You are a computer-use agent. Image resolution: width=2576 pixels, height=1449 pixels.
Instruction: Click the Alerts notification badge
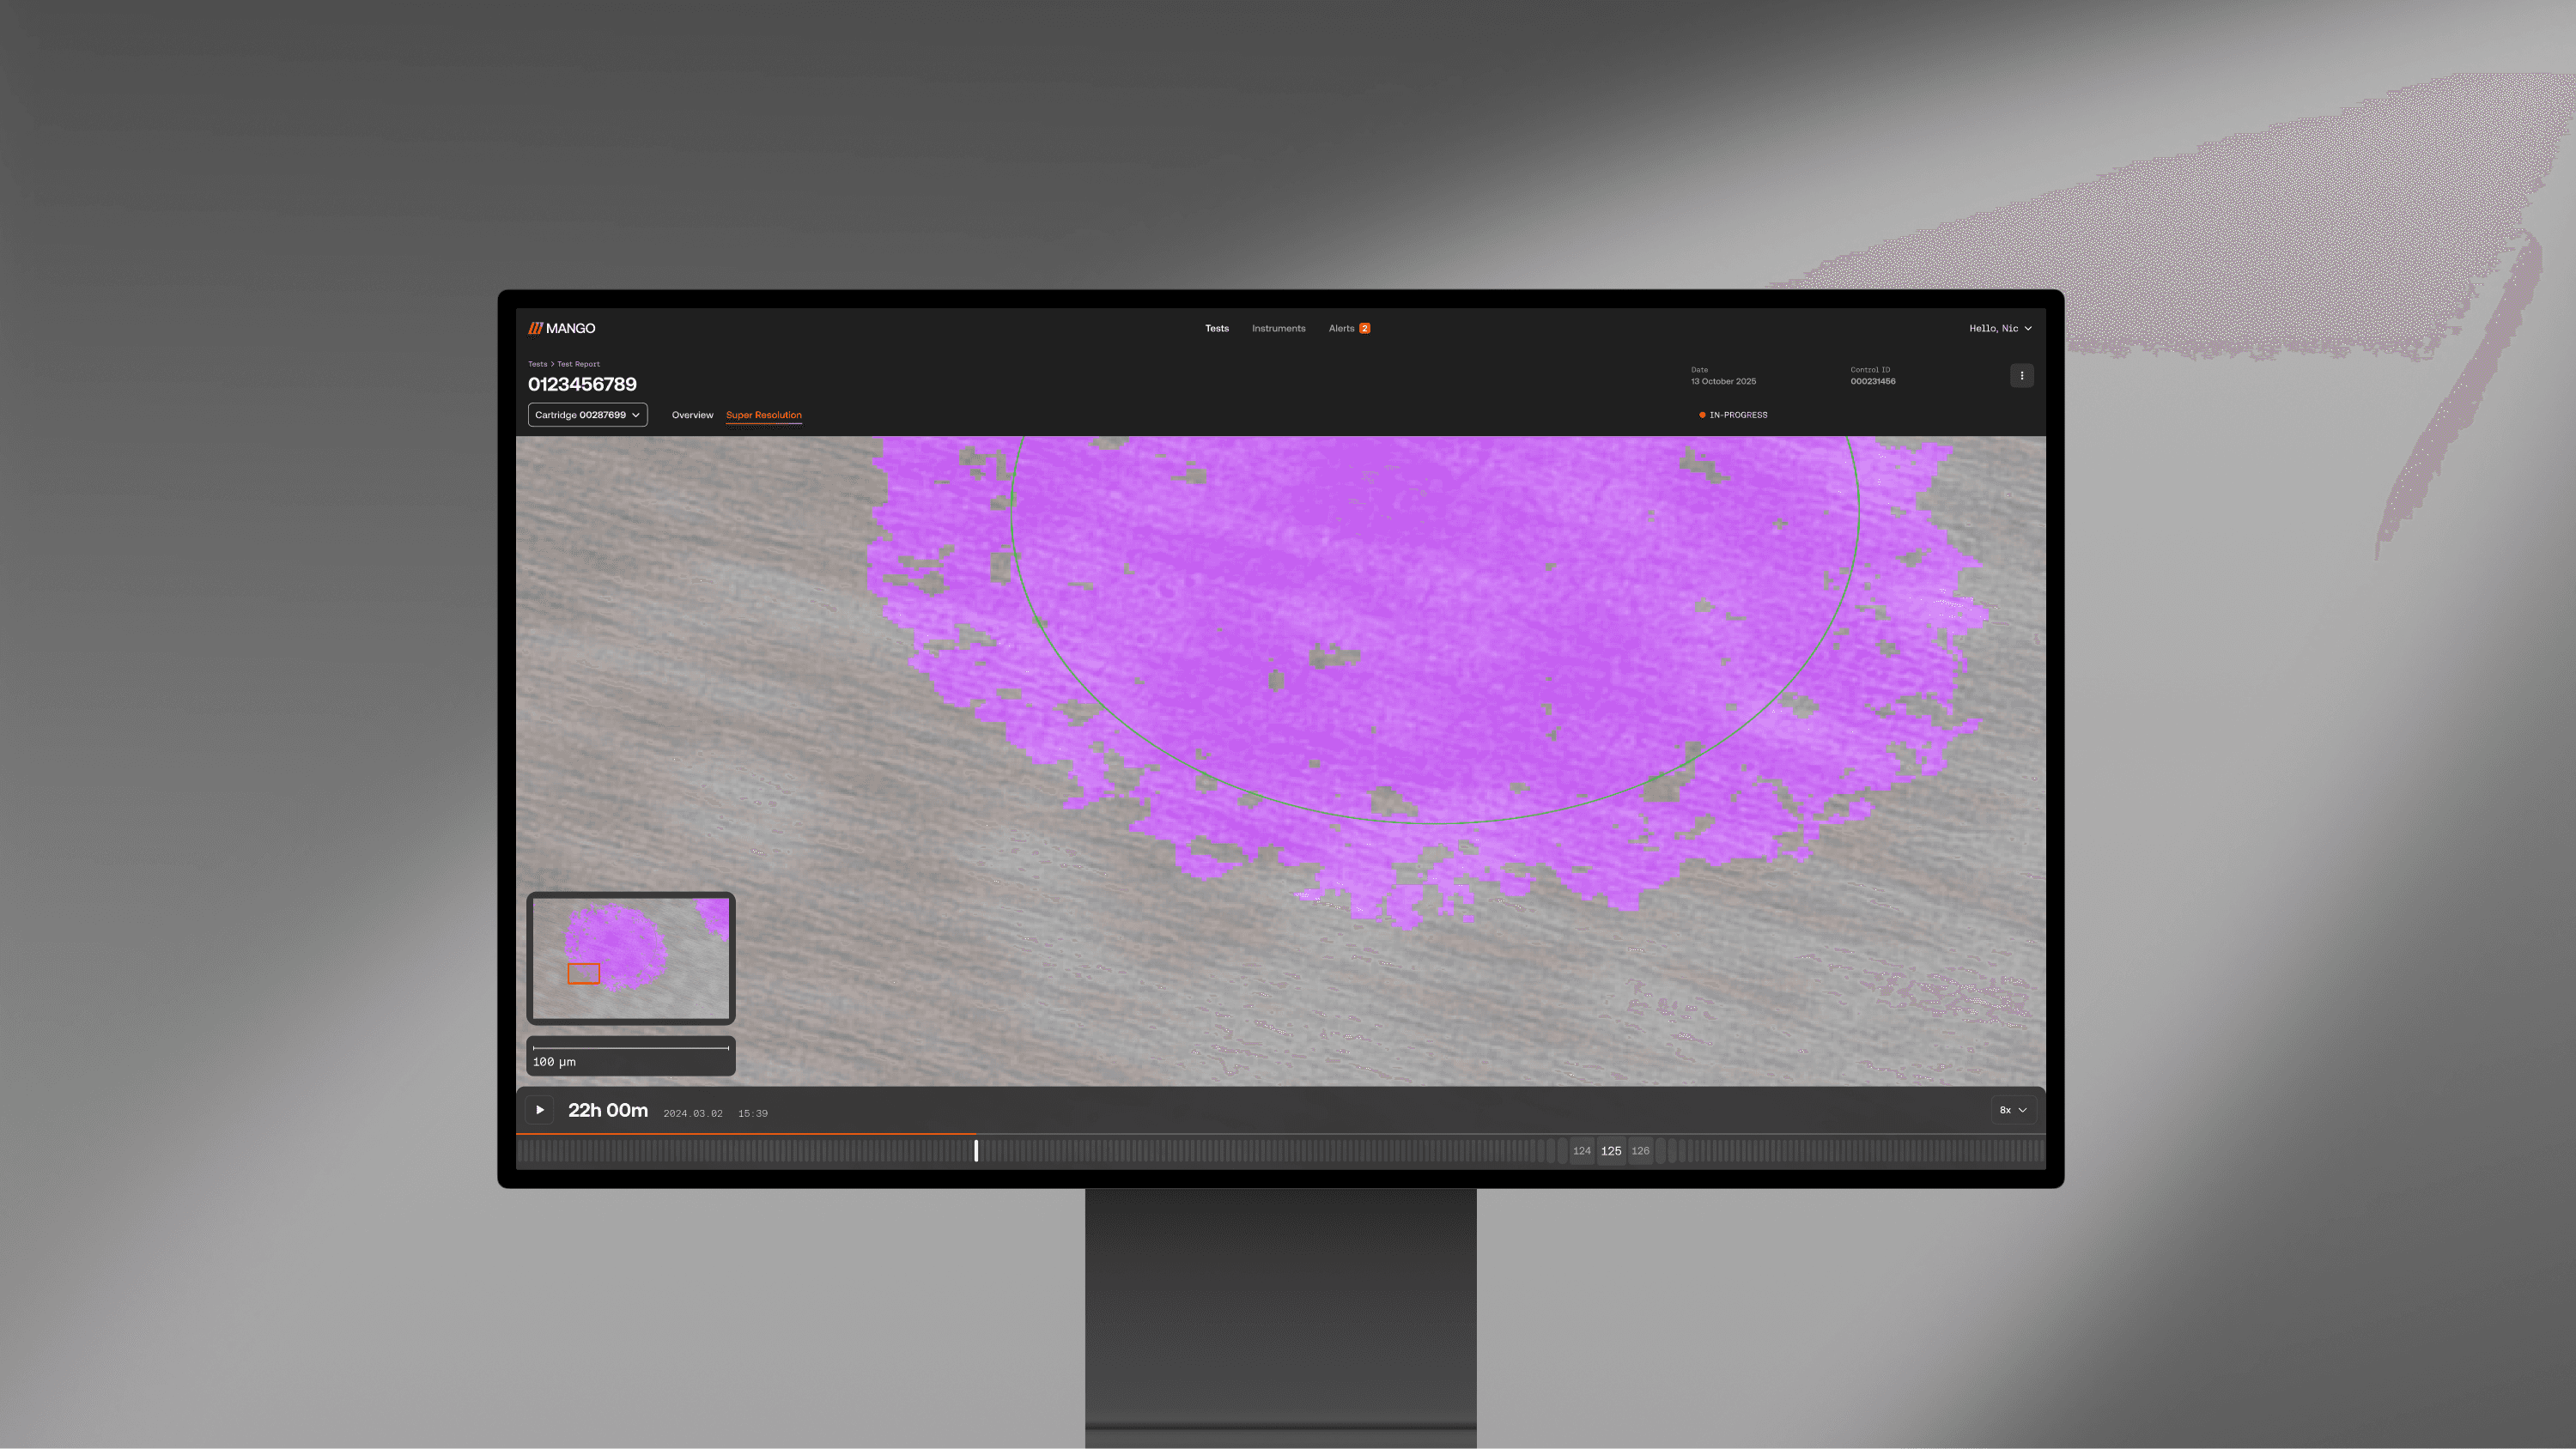pyautogui.click(x=1364, y=328)
